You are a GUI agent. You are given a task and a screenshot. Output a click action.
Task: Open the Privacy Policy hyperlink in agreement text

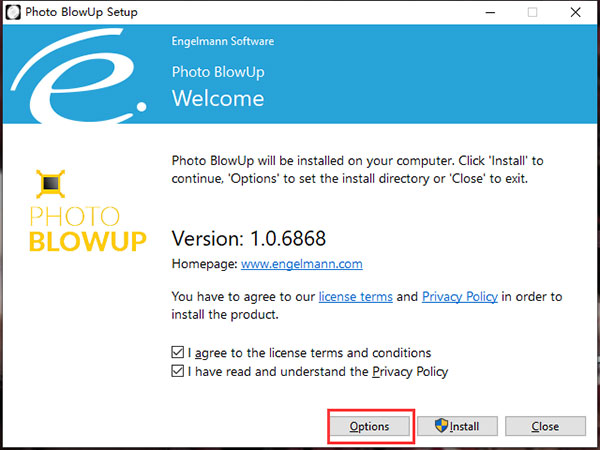point(459,297)
